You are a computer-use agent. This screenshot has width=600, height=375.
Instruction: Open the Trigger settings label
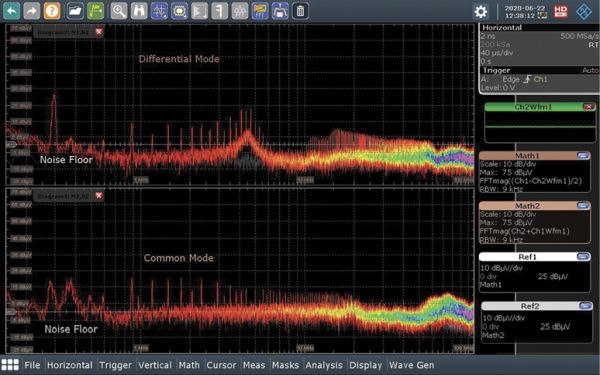coord(496,70)
